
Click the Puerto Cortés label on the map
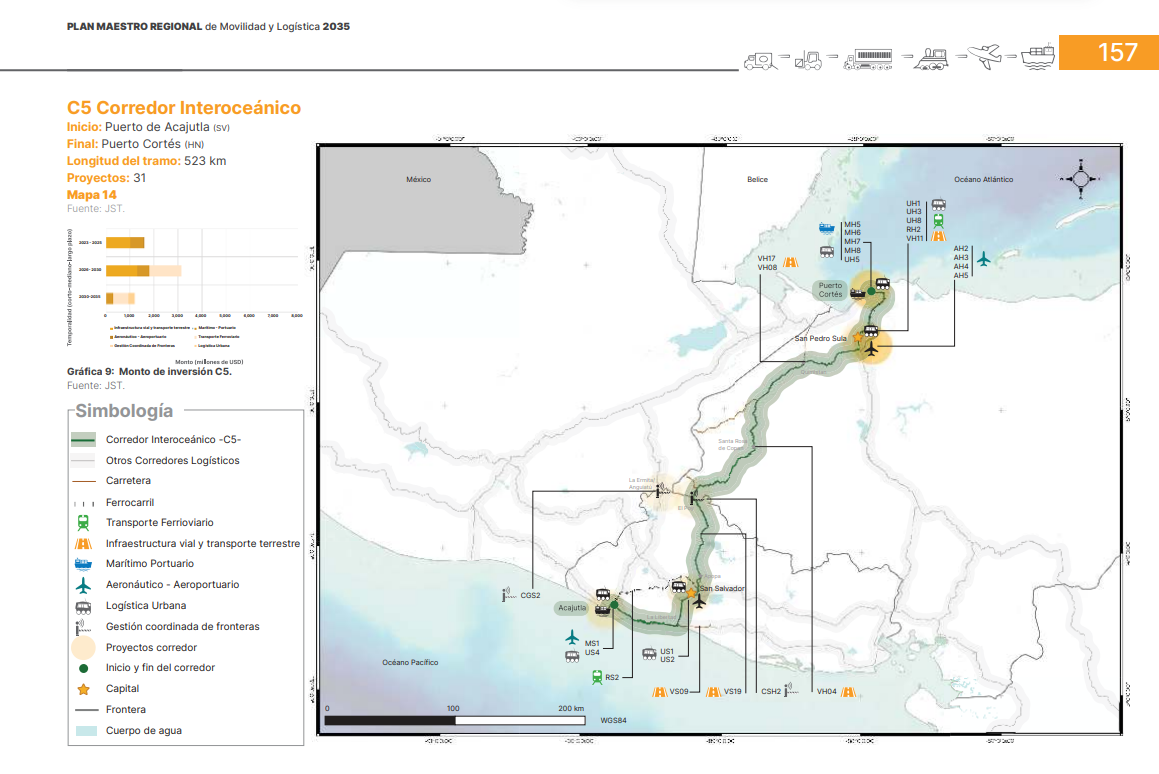pos(830,291)
